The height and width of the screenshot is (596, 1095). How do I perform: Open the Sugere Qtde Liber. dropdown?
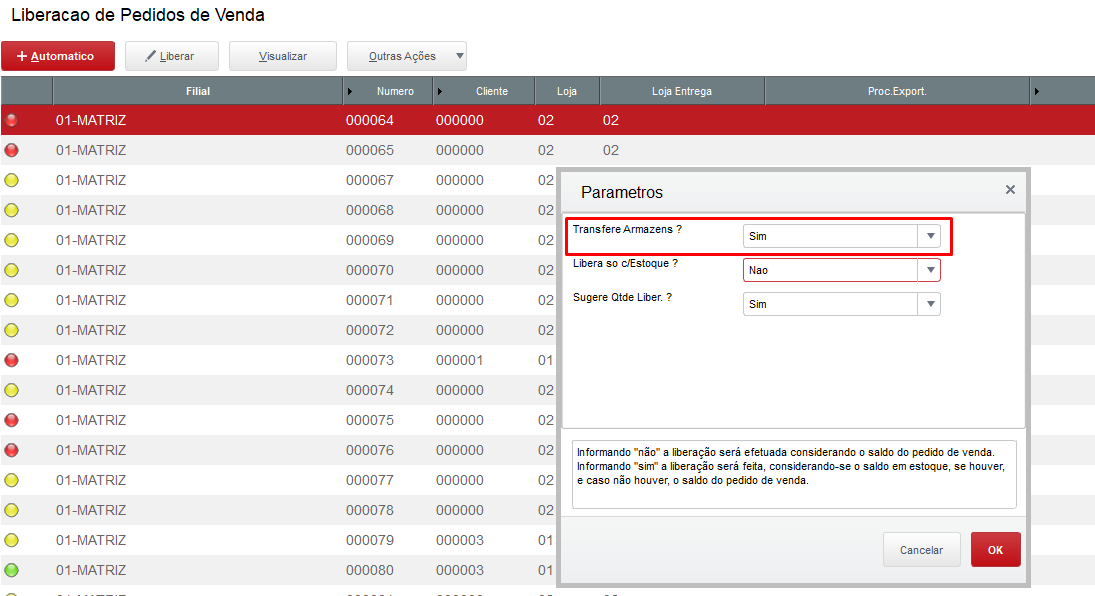pyautogui.click(x=842, y=304)
